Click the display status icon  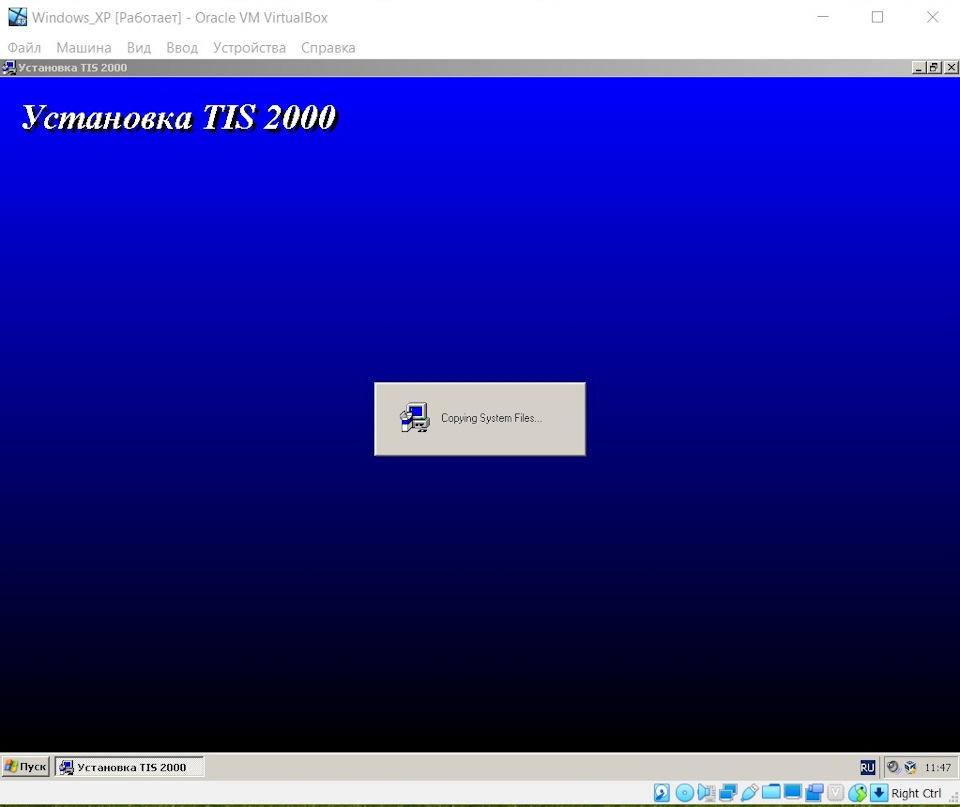point(792,791)
